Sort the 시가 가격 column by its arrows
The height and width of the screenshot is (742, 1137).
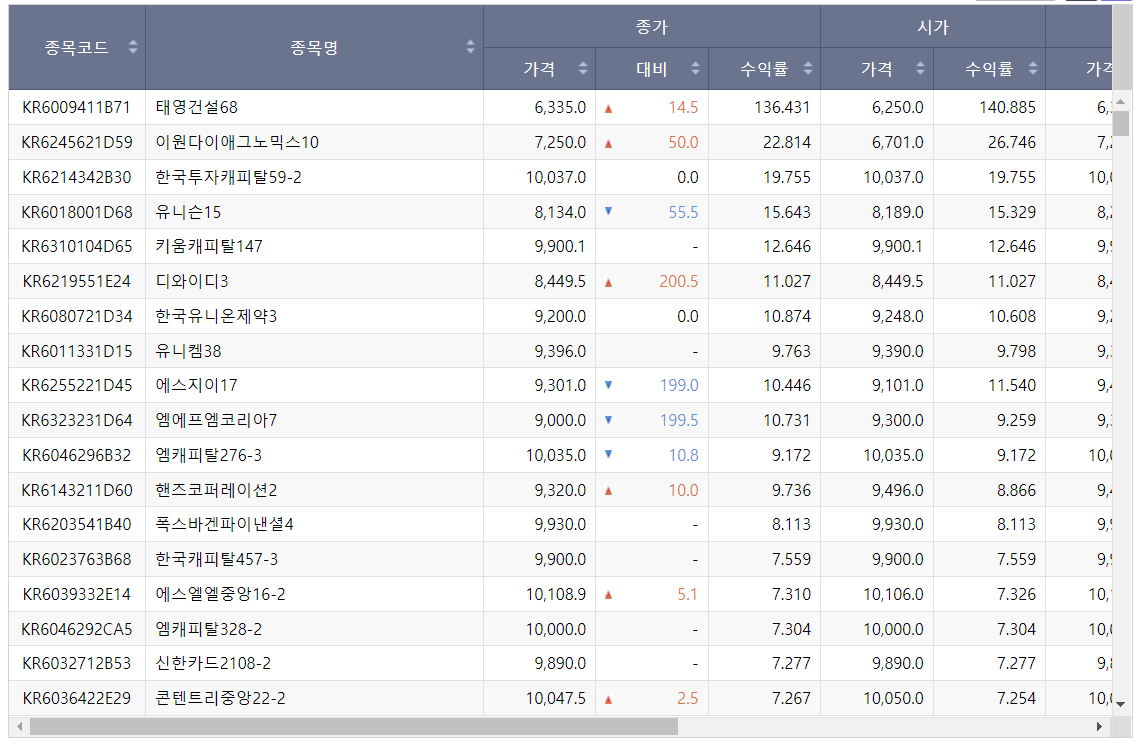click(920, 68)
